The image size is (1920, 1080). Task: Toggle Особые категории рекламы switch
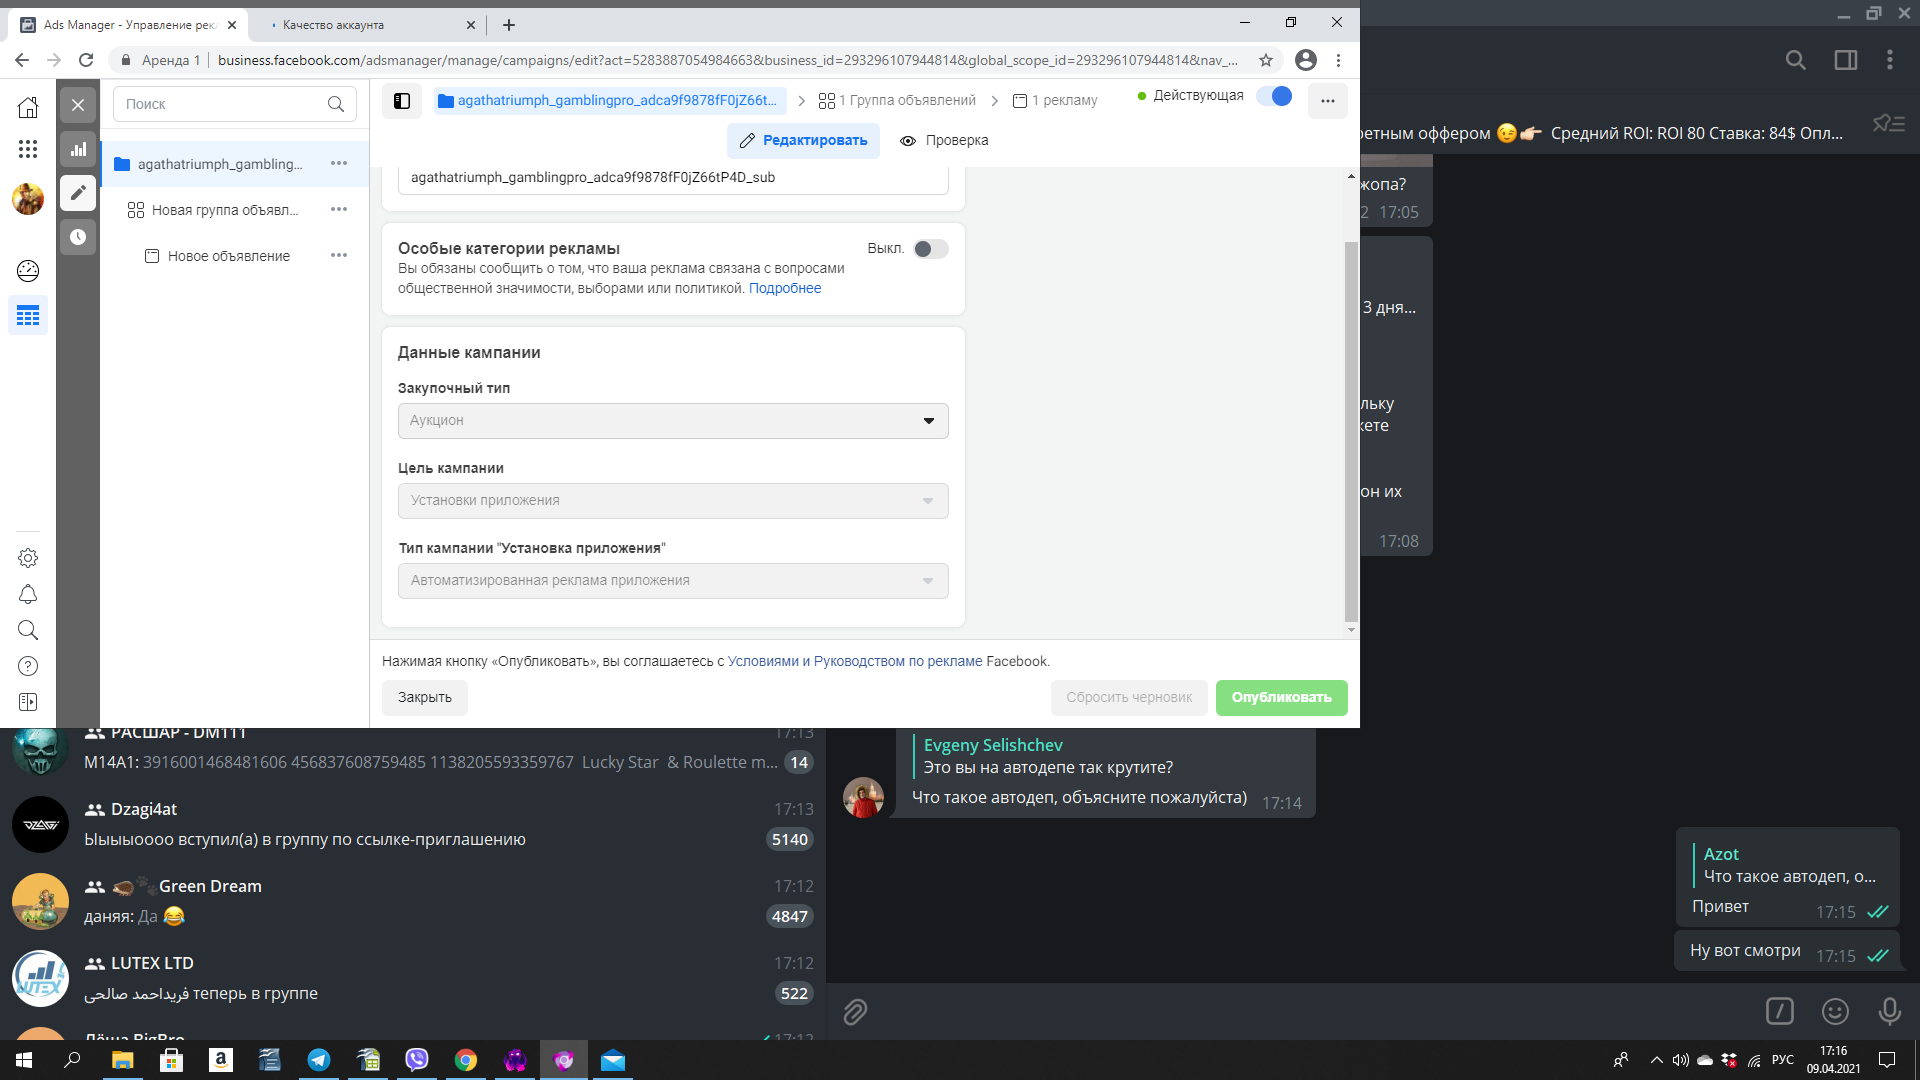931,249
